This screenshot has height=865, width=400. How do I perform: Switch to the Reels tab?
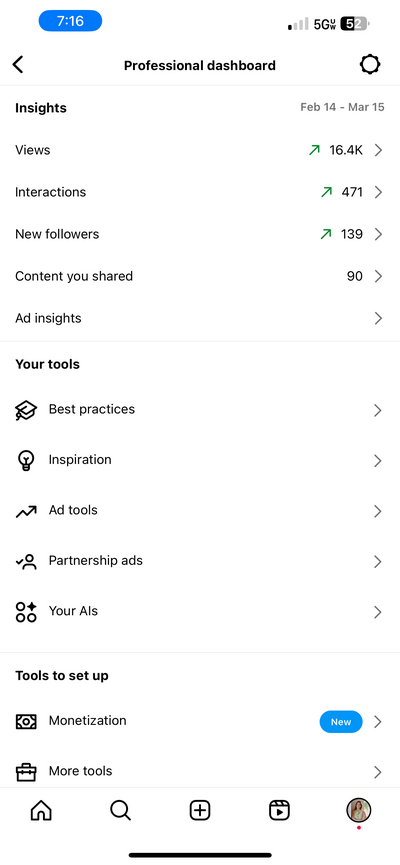click(x=279, y=810)
